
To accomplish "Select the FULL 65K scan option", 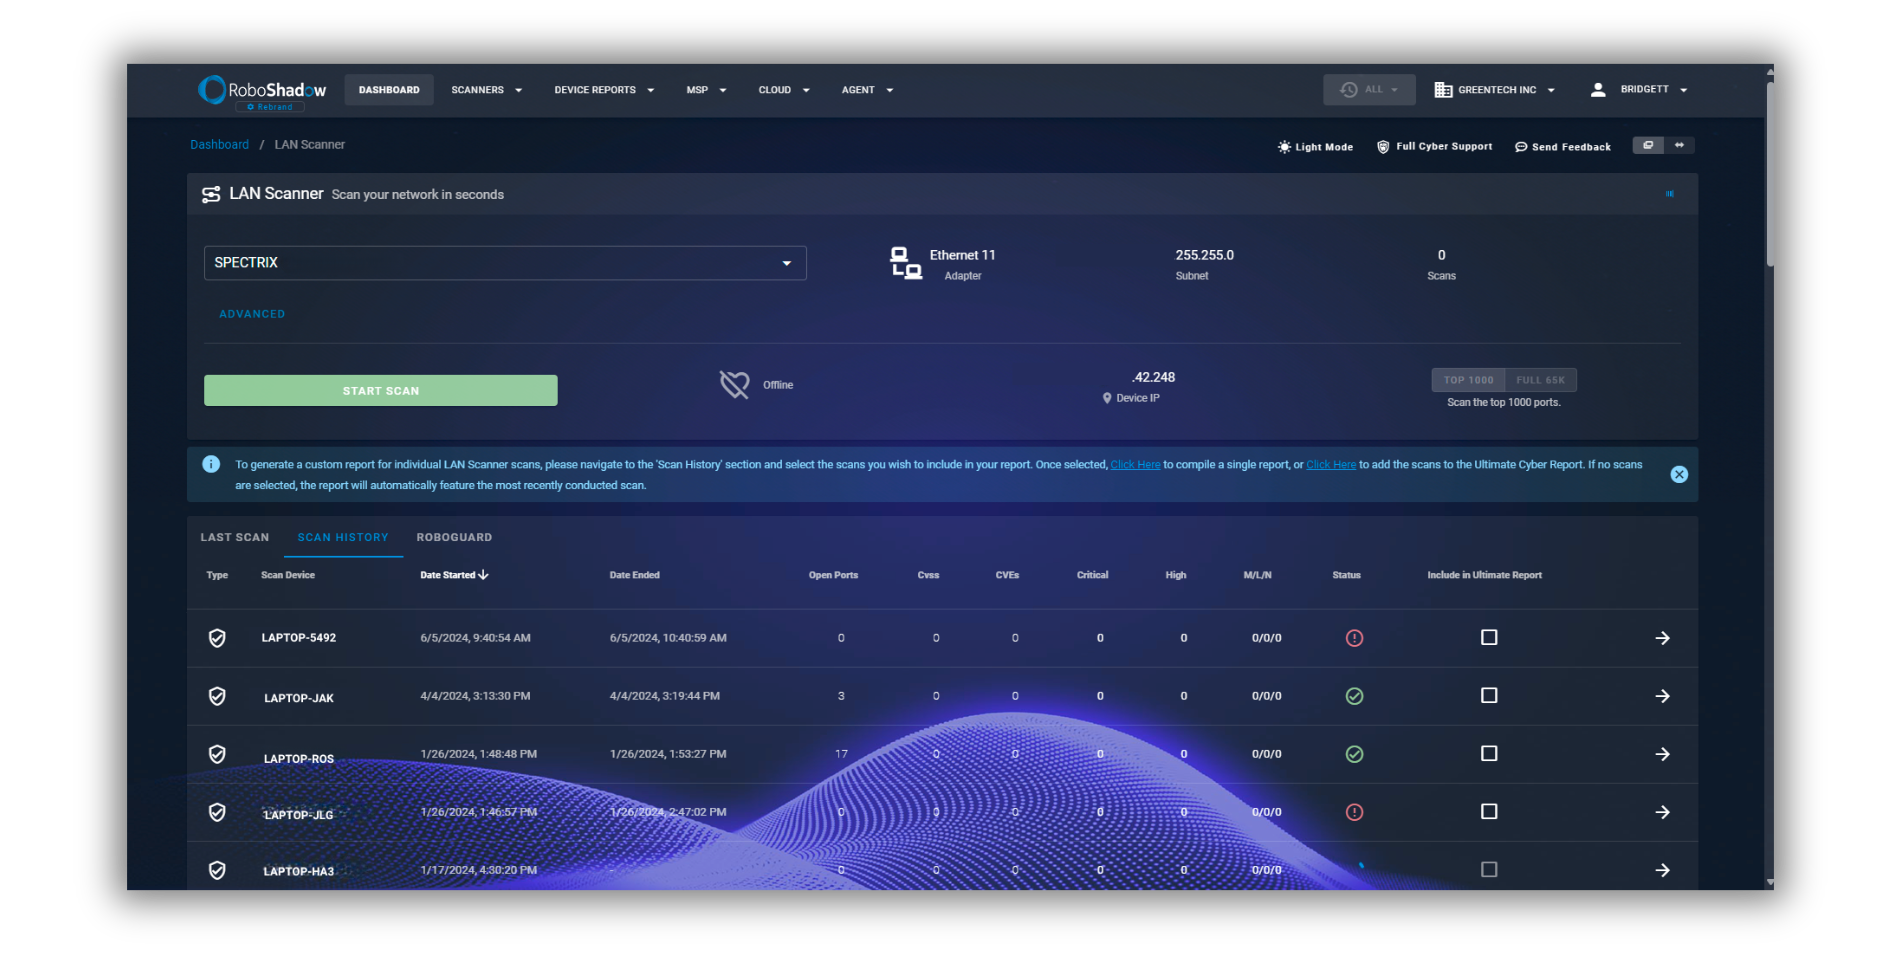I will tap(1540, 380).
